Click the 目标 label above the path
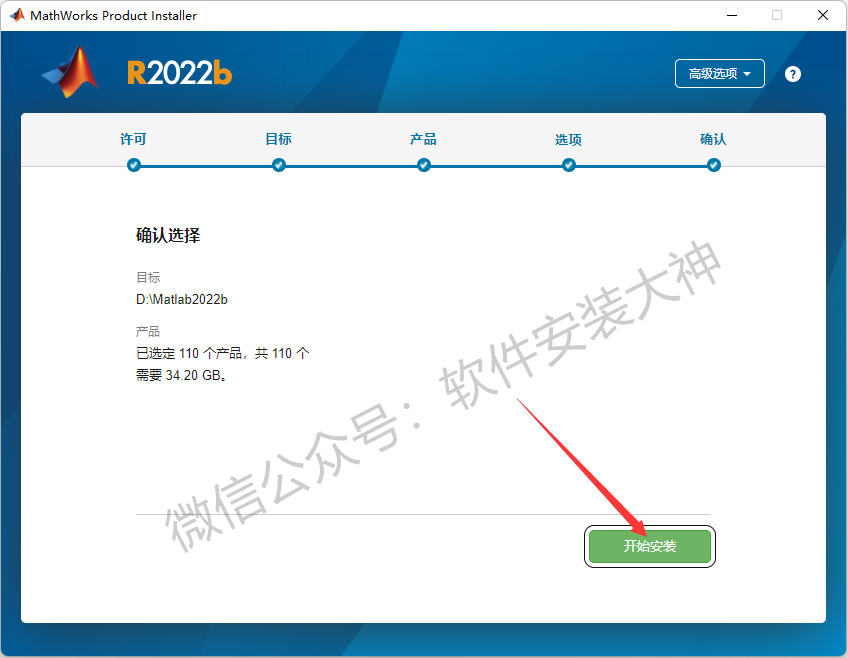 click(x=148, y=277)
